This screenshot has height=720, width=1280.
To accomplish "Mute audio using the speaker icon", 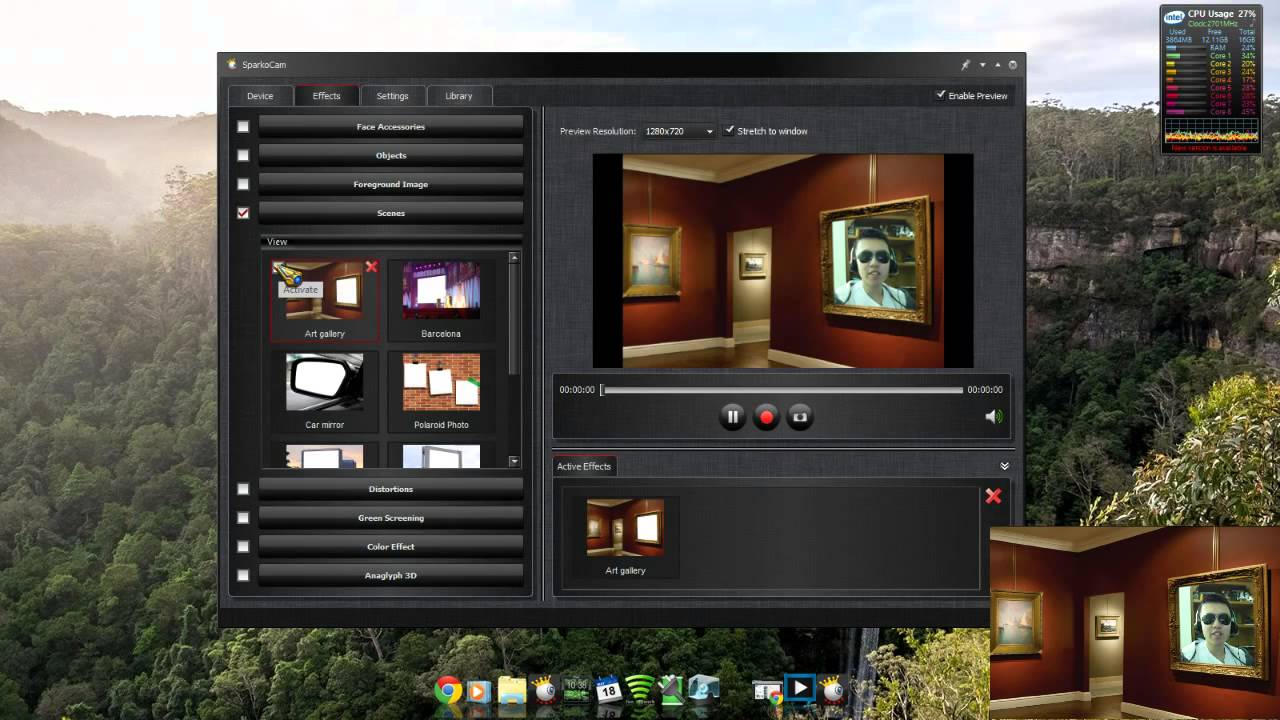I will tap(993, 417).
